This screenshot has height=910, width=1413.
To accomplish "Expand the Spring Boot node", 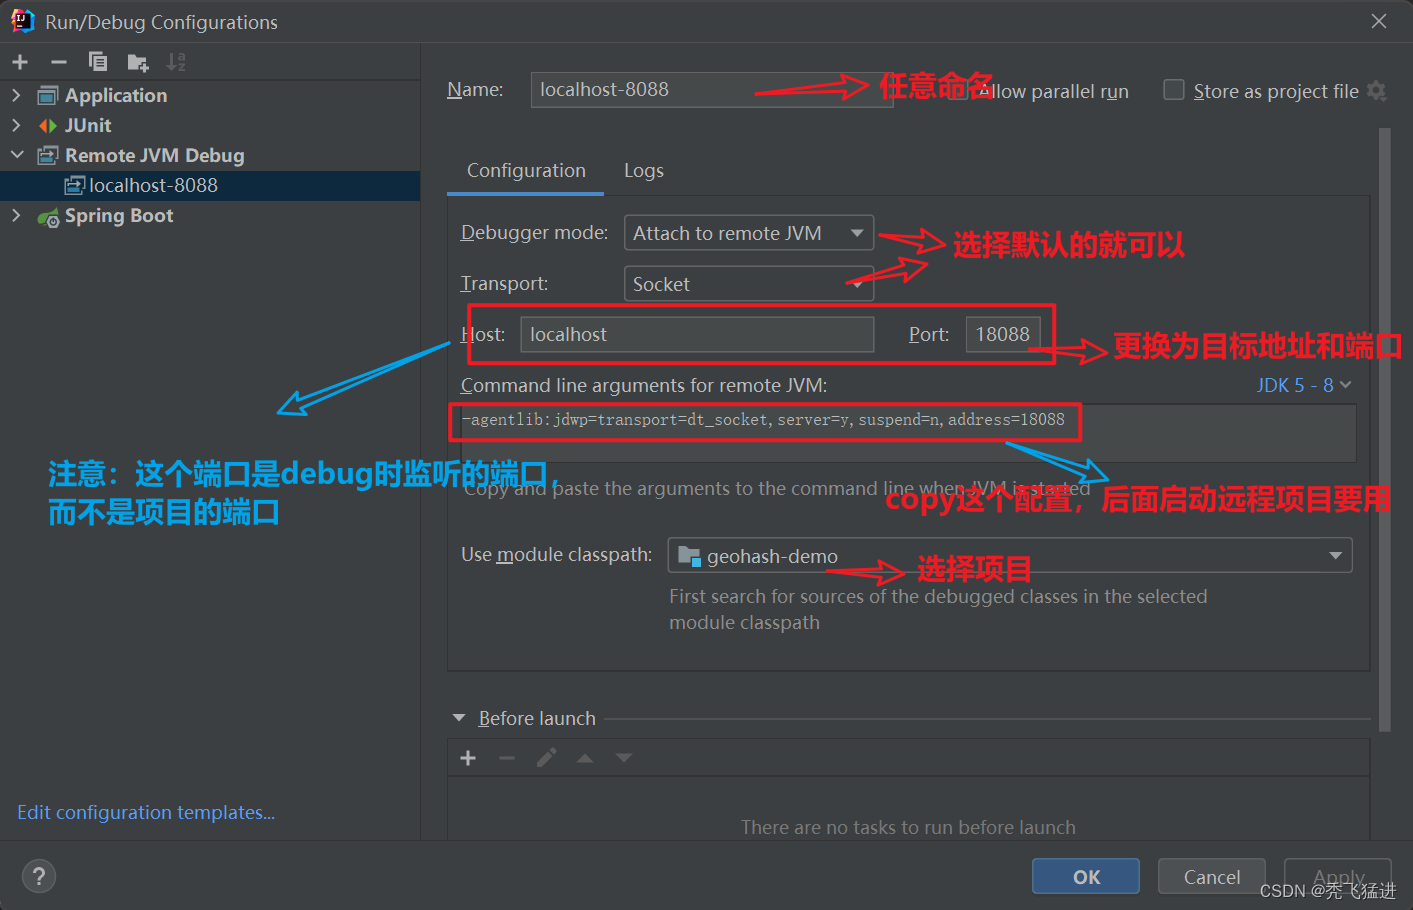I will [x=16, y=215].
